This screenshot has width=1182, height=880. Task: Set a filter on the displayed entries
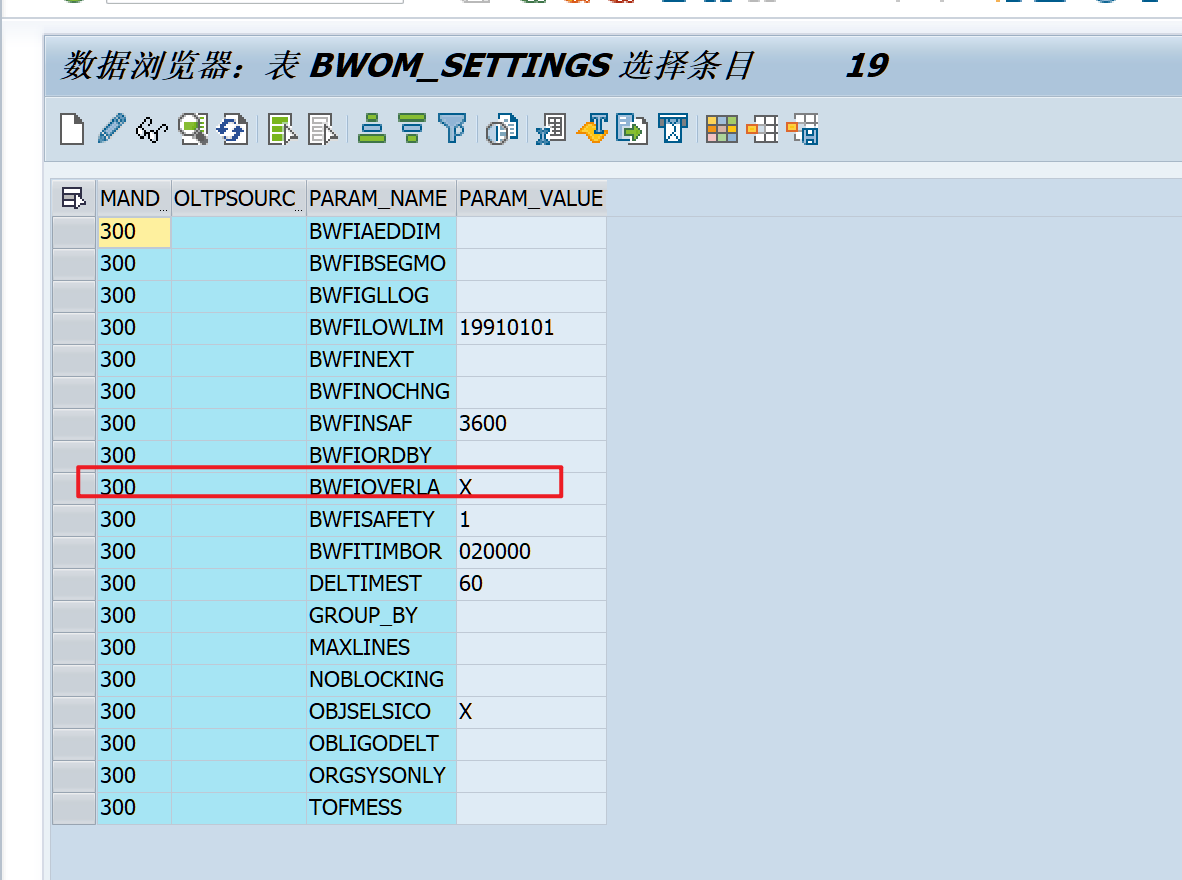coord(453,130)
